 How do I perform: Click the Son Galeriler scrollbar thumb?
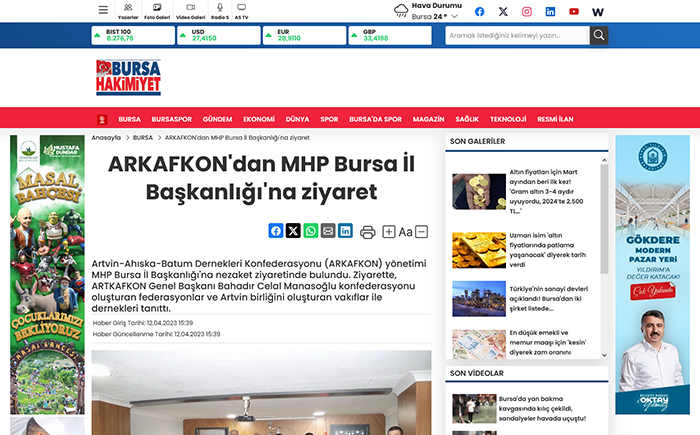point(604,219)
